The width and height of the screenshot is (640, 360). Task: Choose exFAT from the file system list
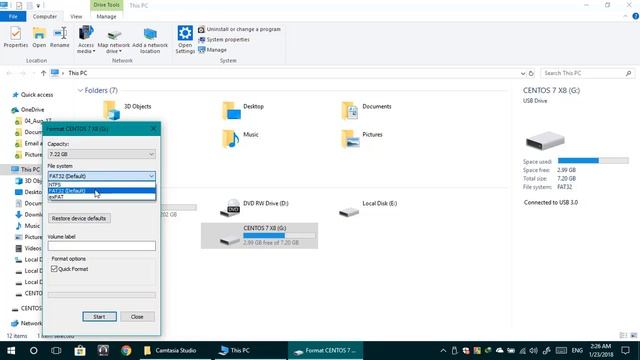(x=101, y=197)
